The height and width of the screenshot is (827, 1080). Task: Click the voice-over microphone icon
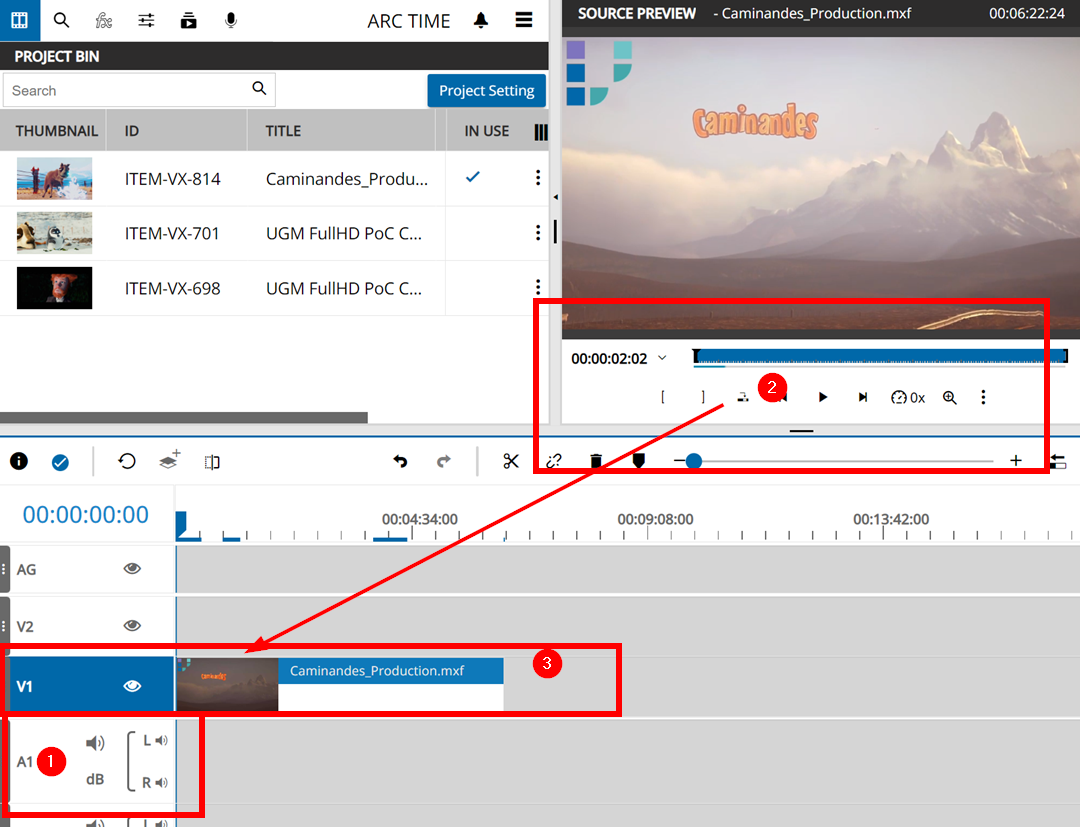click(x=231, y=20)
